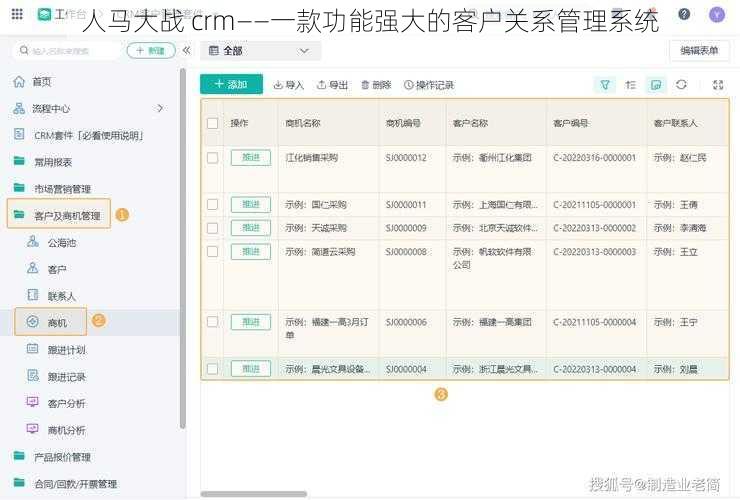This screenshot has height=500, width=740.
Task: Collapse the sidebar with double-chevron icon
Action: click(186, 50)
